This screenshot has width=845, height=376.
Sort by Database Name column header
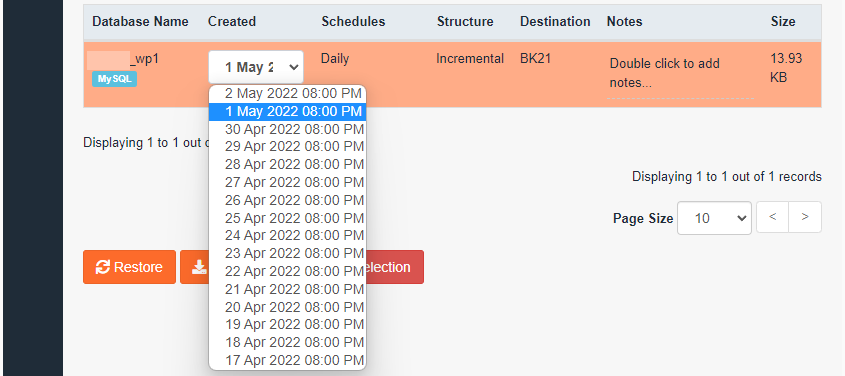point(140,22)
